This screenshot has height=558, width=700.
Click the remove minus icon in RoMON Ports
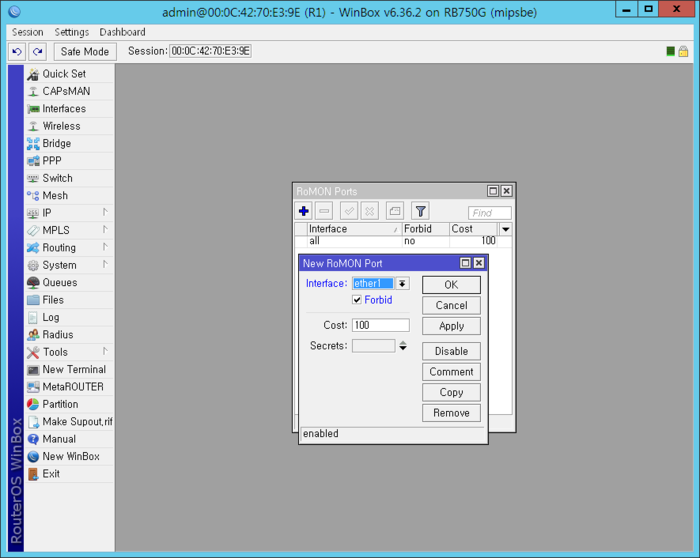[324, 211]
